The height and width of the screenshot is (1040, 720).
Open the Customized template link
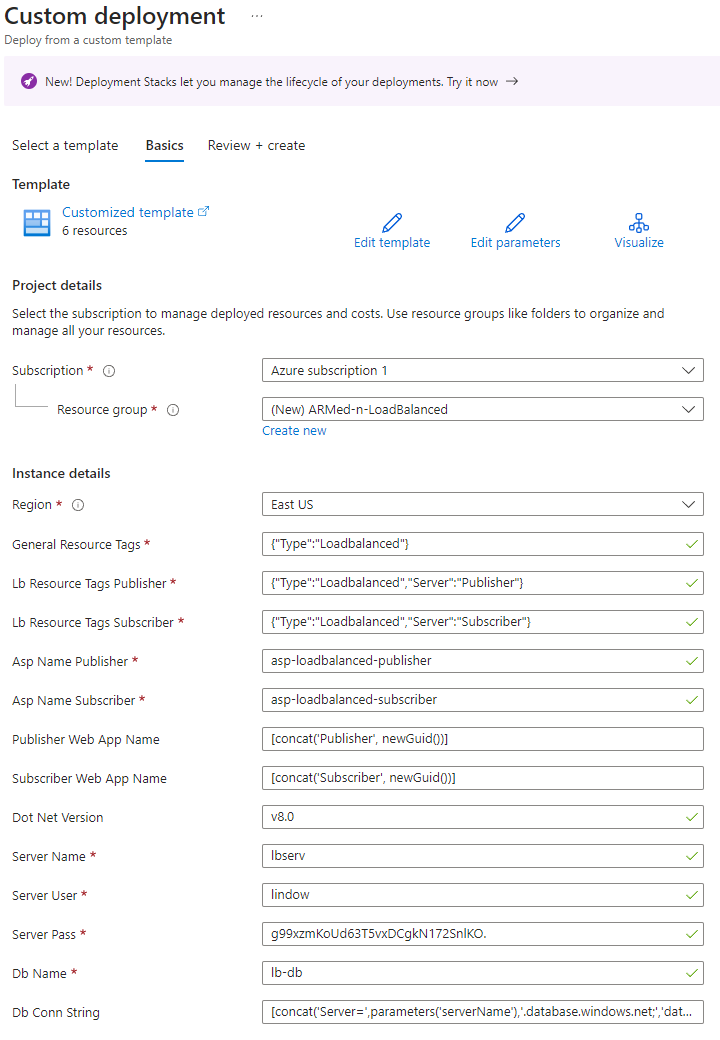pyautogui.click(x=128, y=212)
